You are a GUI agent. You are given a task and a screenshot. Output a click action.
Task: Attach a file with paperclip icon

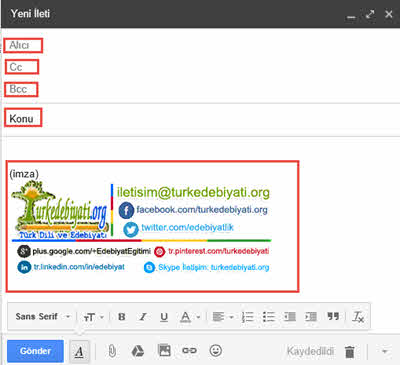coord(112,351)
